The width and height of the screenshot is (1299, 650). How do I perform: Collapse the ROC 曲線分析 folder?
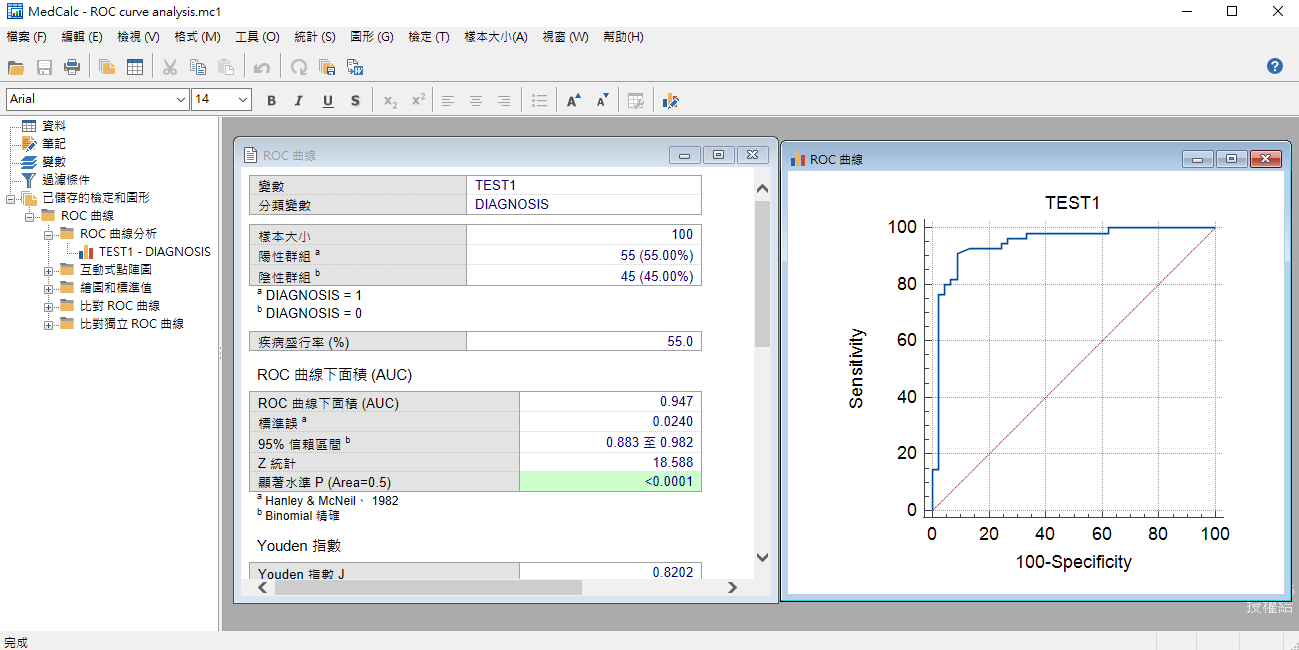tap(49, 234)
